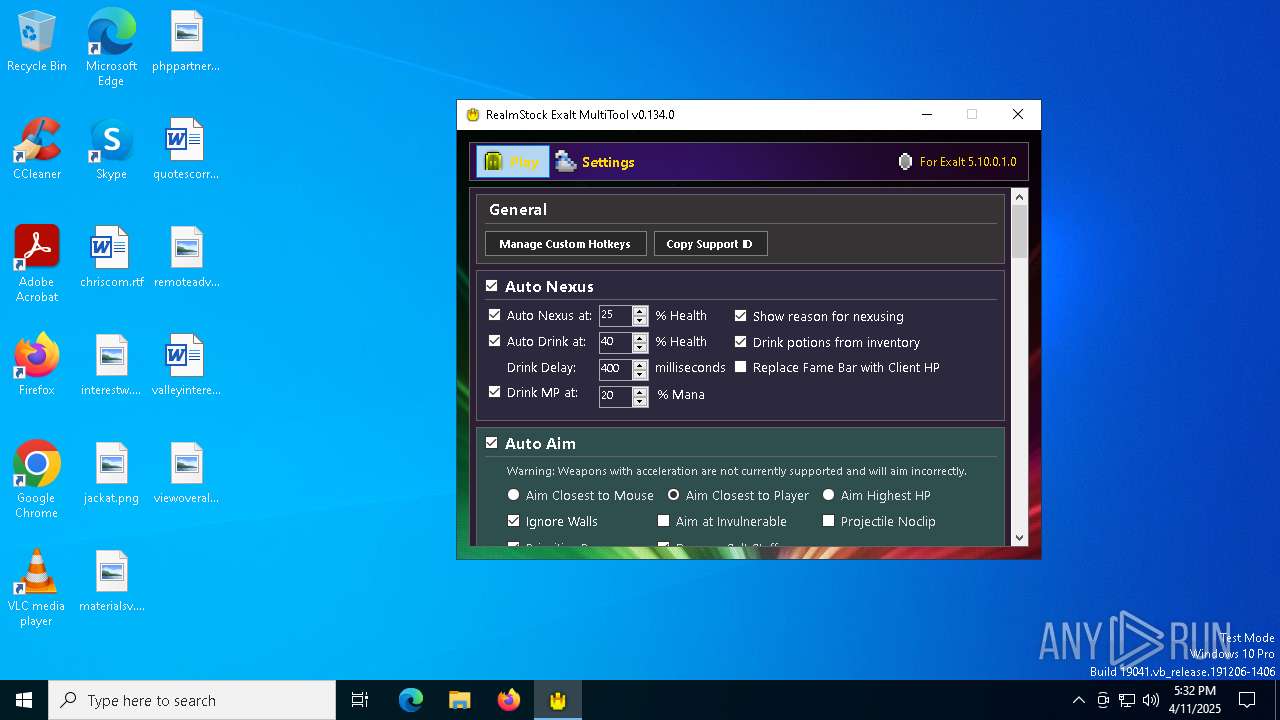This screenshot has height=720, width=1280.
Task: Select the chriscom.rtf document icon
Action: coord(111,258)
